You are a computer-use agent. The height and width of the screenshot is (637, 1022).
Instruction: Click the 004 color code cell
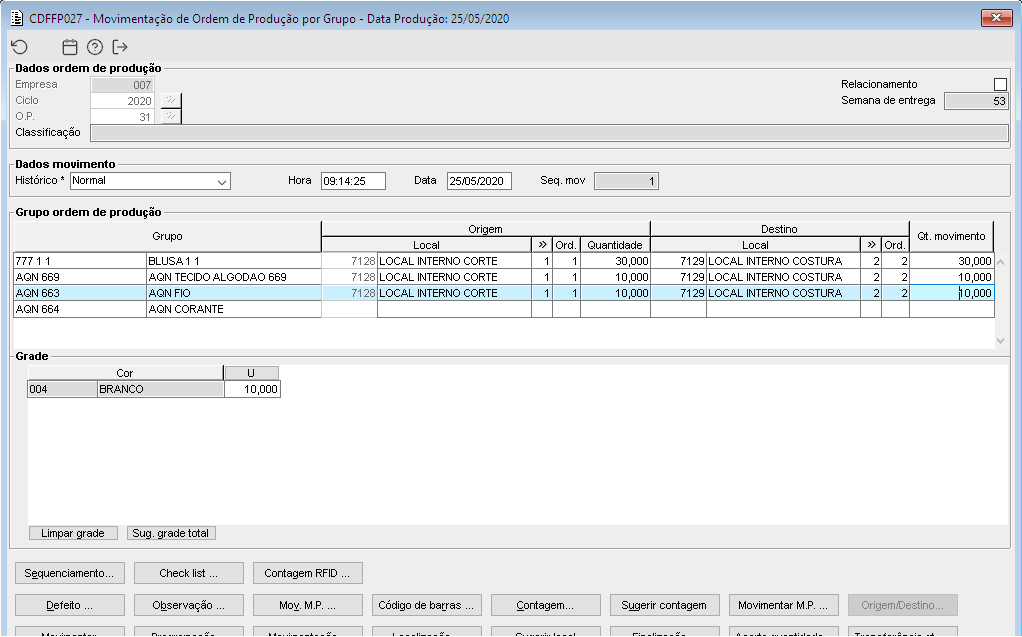click(x=63, y=389)
